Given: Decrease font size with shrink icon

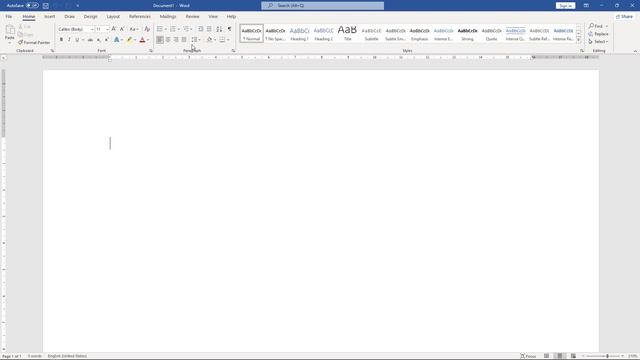Looking at the screenshot, I should click(x=122, y=29).
